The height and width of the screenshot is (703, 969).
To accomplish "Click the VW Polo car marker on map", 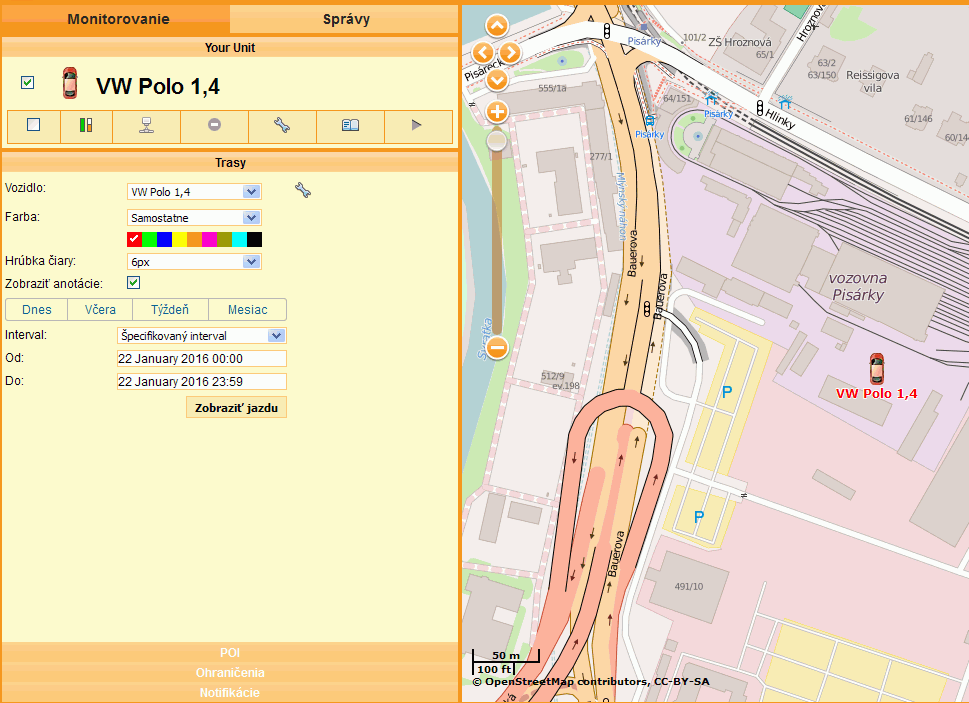I will pyautogui.click(x=877, y=367).
